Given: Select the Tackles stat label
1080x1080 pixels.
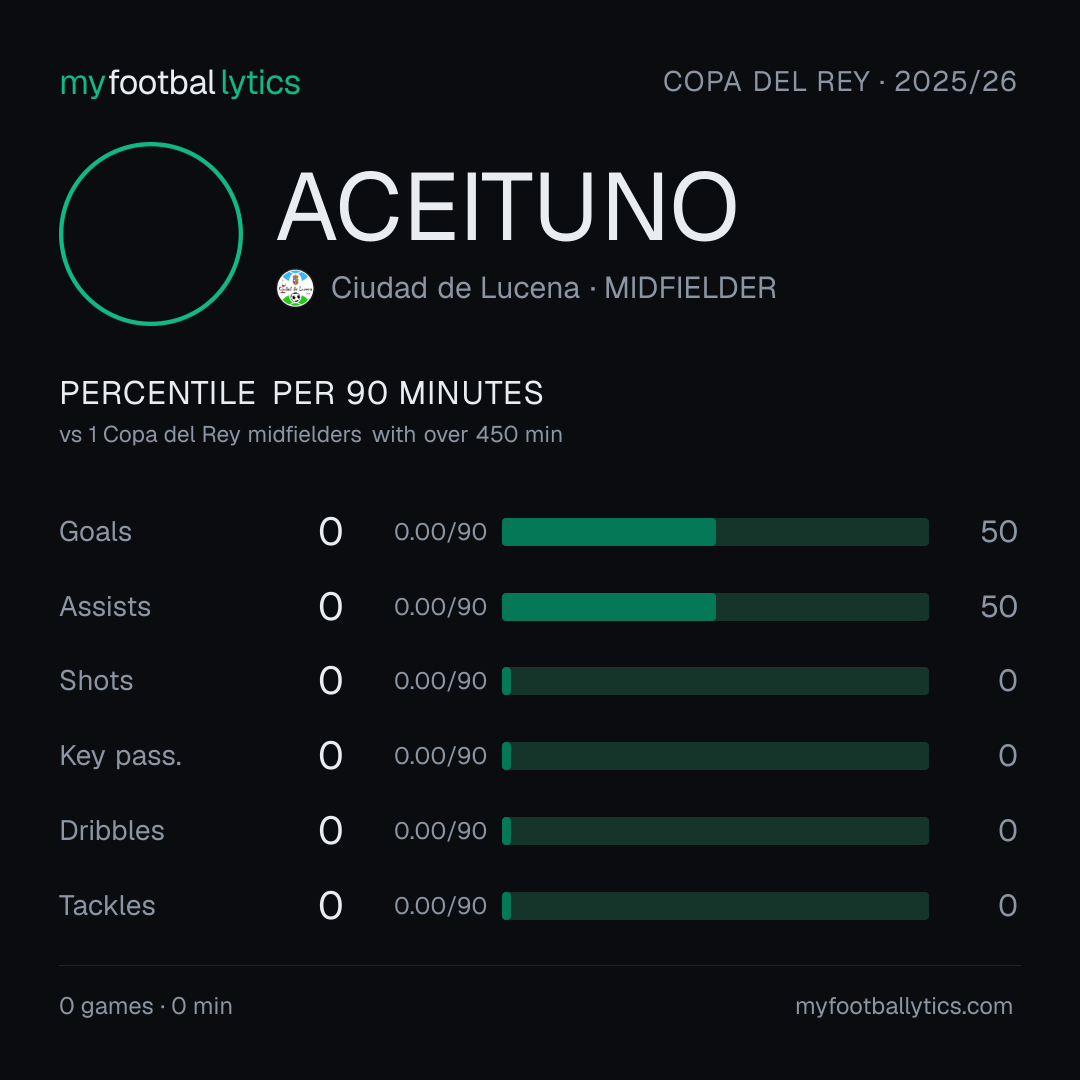Looking at the screenshot, I should pyautogui.click(x=107, y=906).
